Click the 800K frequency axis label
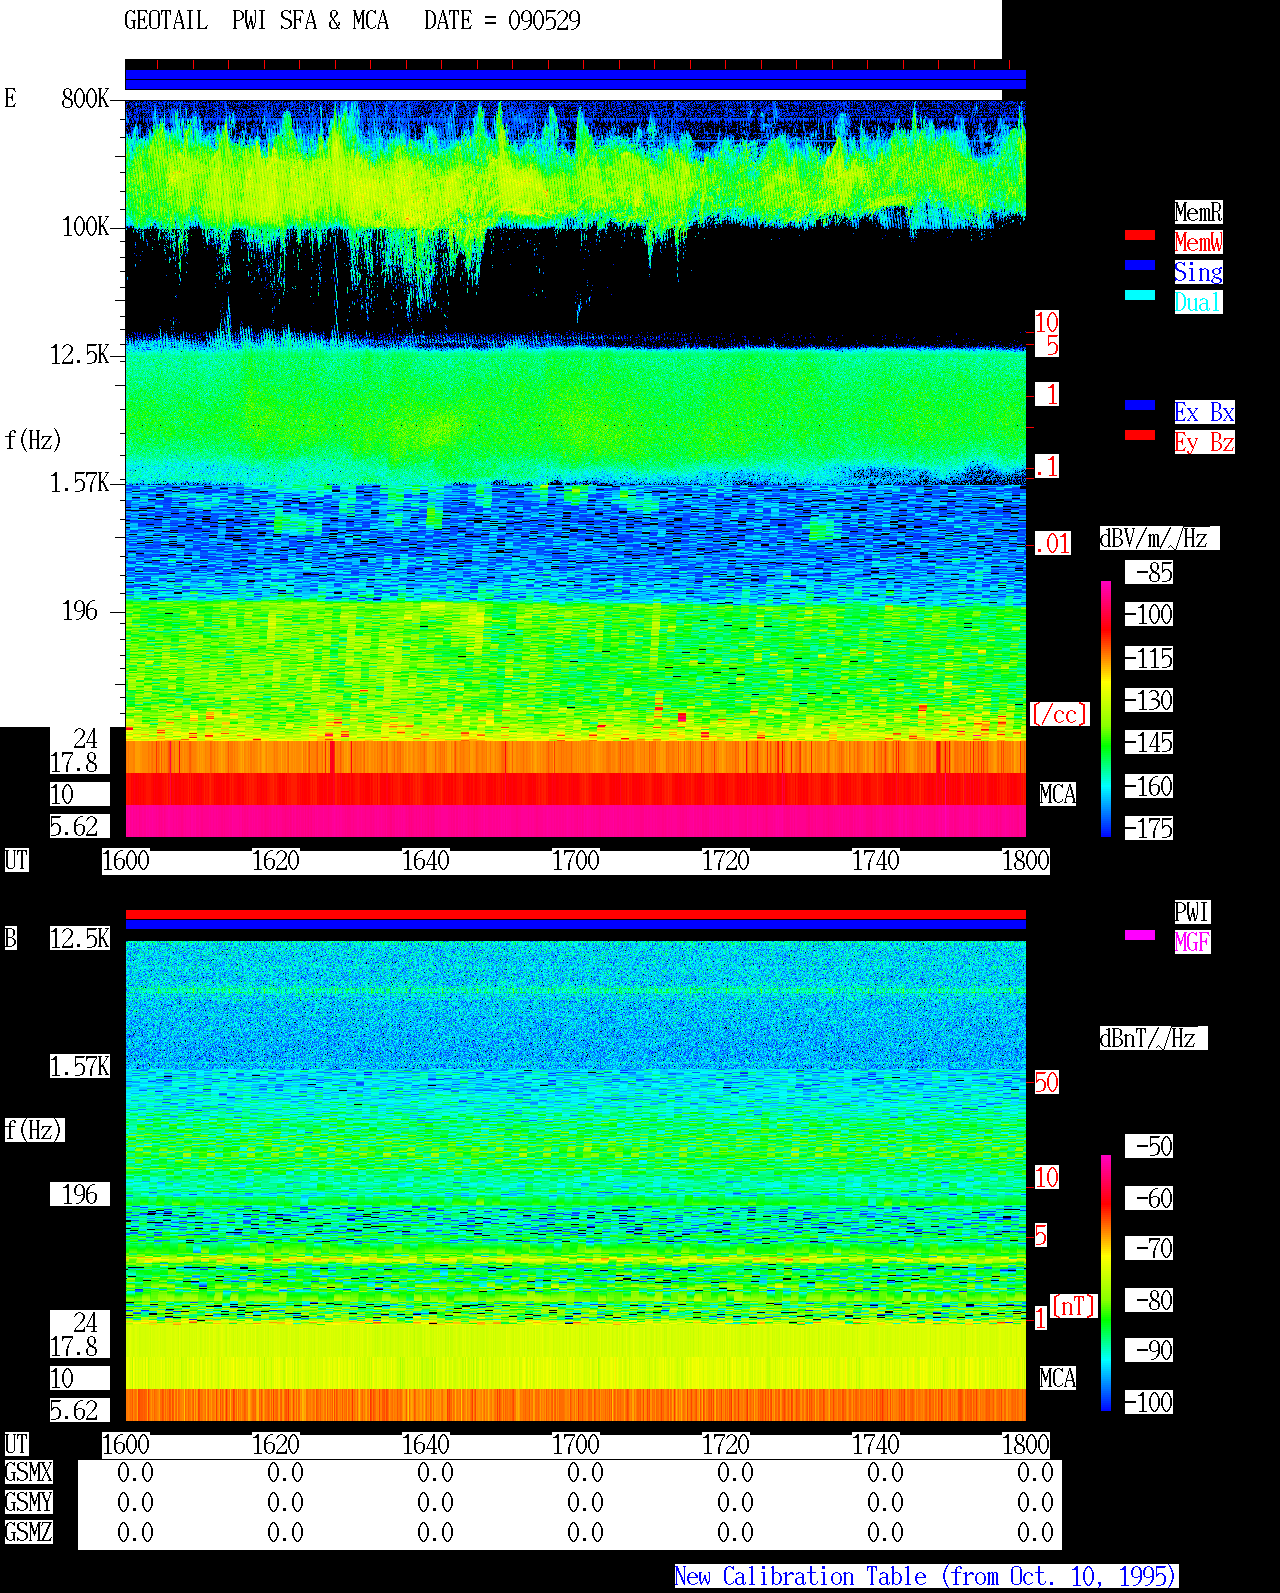 (85, 99)
